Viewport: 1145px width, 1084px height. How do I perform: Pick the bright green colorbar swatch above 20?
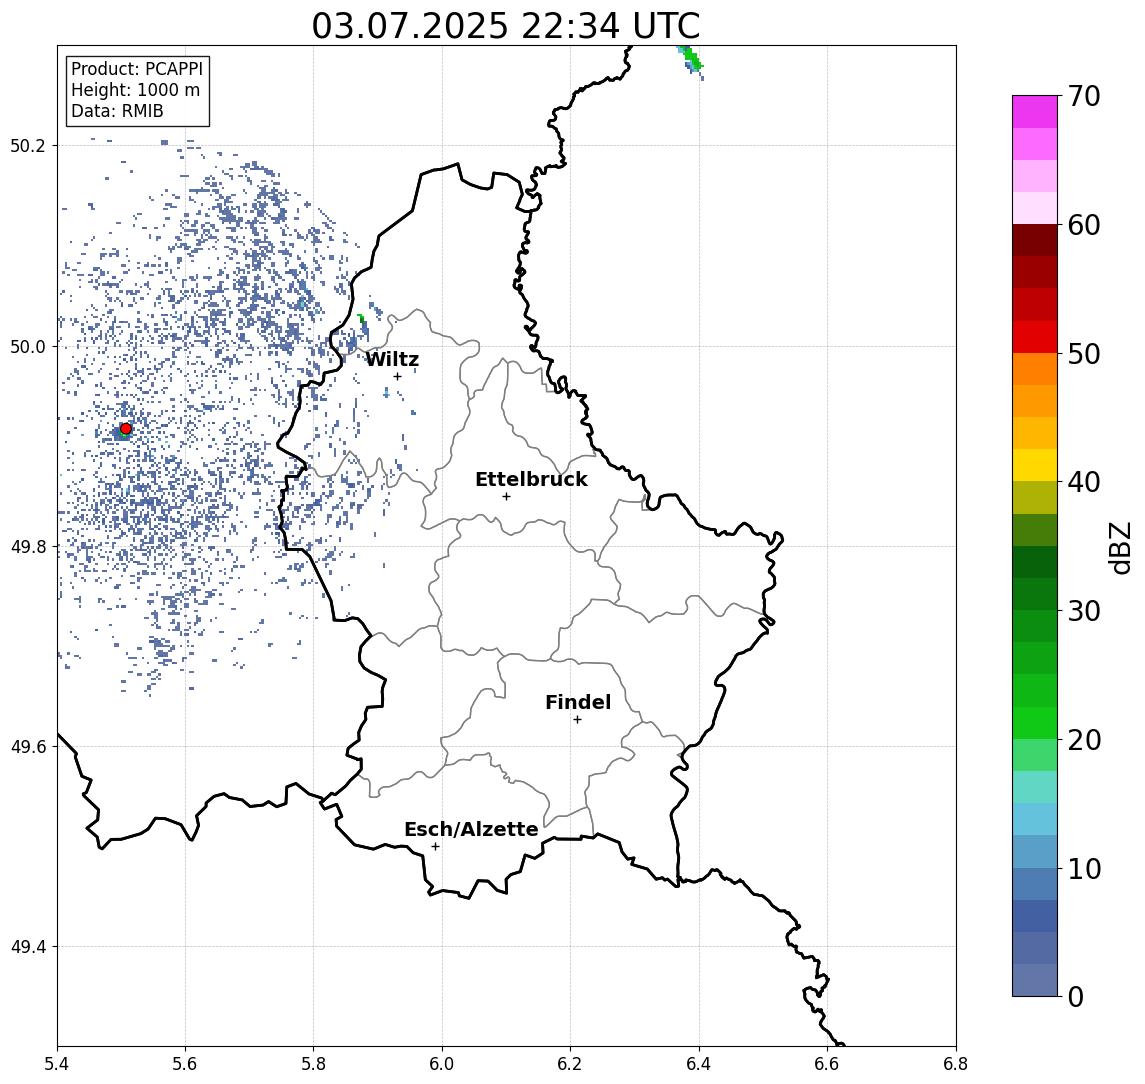click(x=1035, y=722)
